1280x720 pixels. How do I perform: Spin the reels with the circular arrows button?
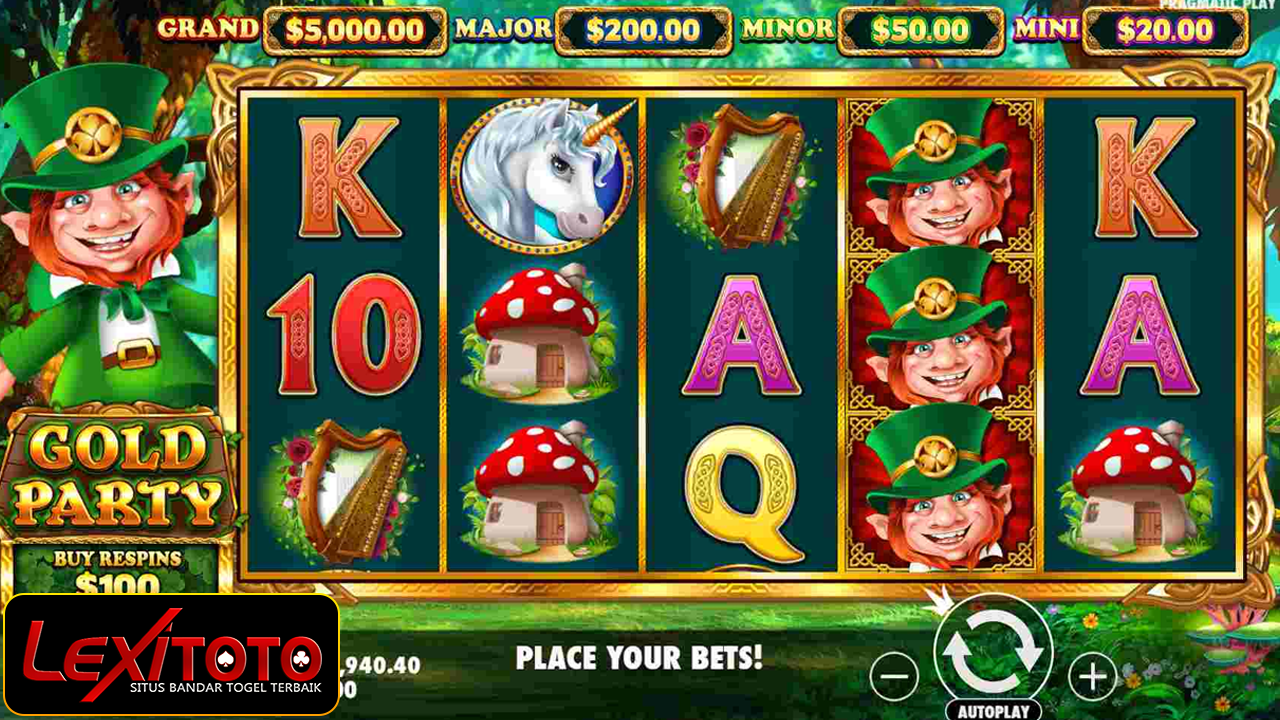(x=993, y=651)
